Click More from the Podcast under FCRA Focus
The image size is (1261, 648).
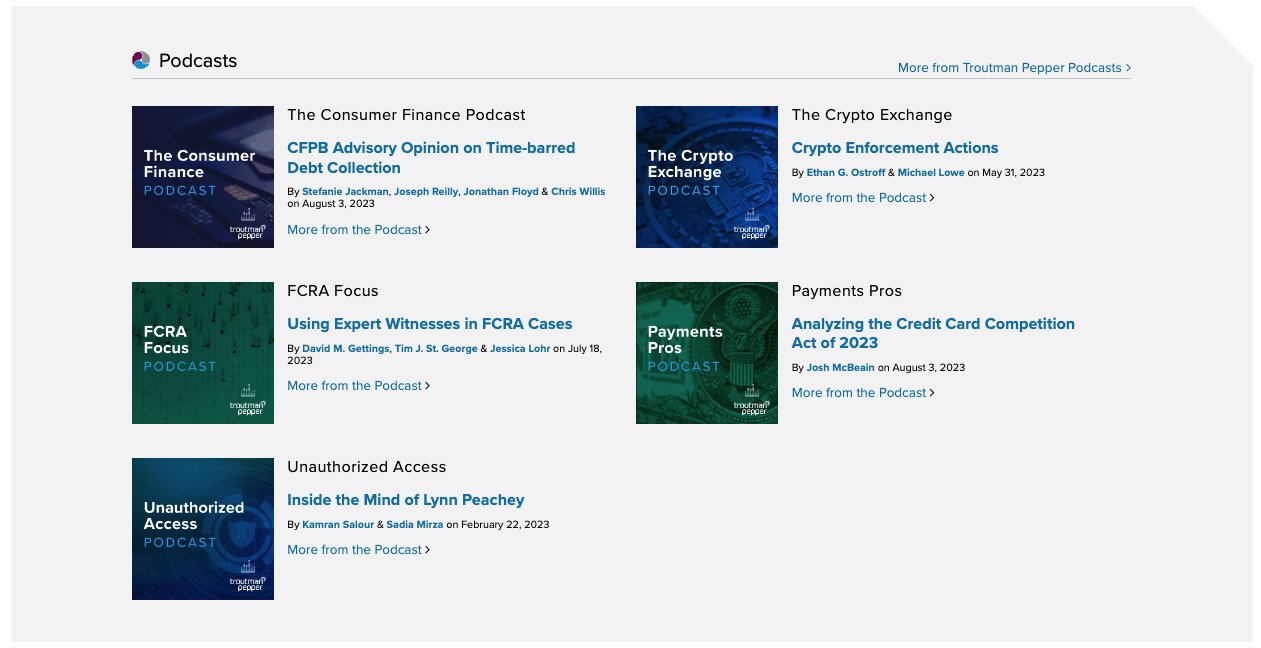(358, 386)
